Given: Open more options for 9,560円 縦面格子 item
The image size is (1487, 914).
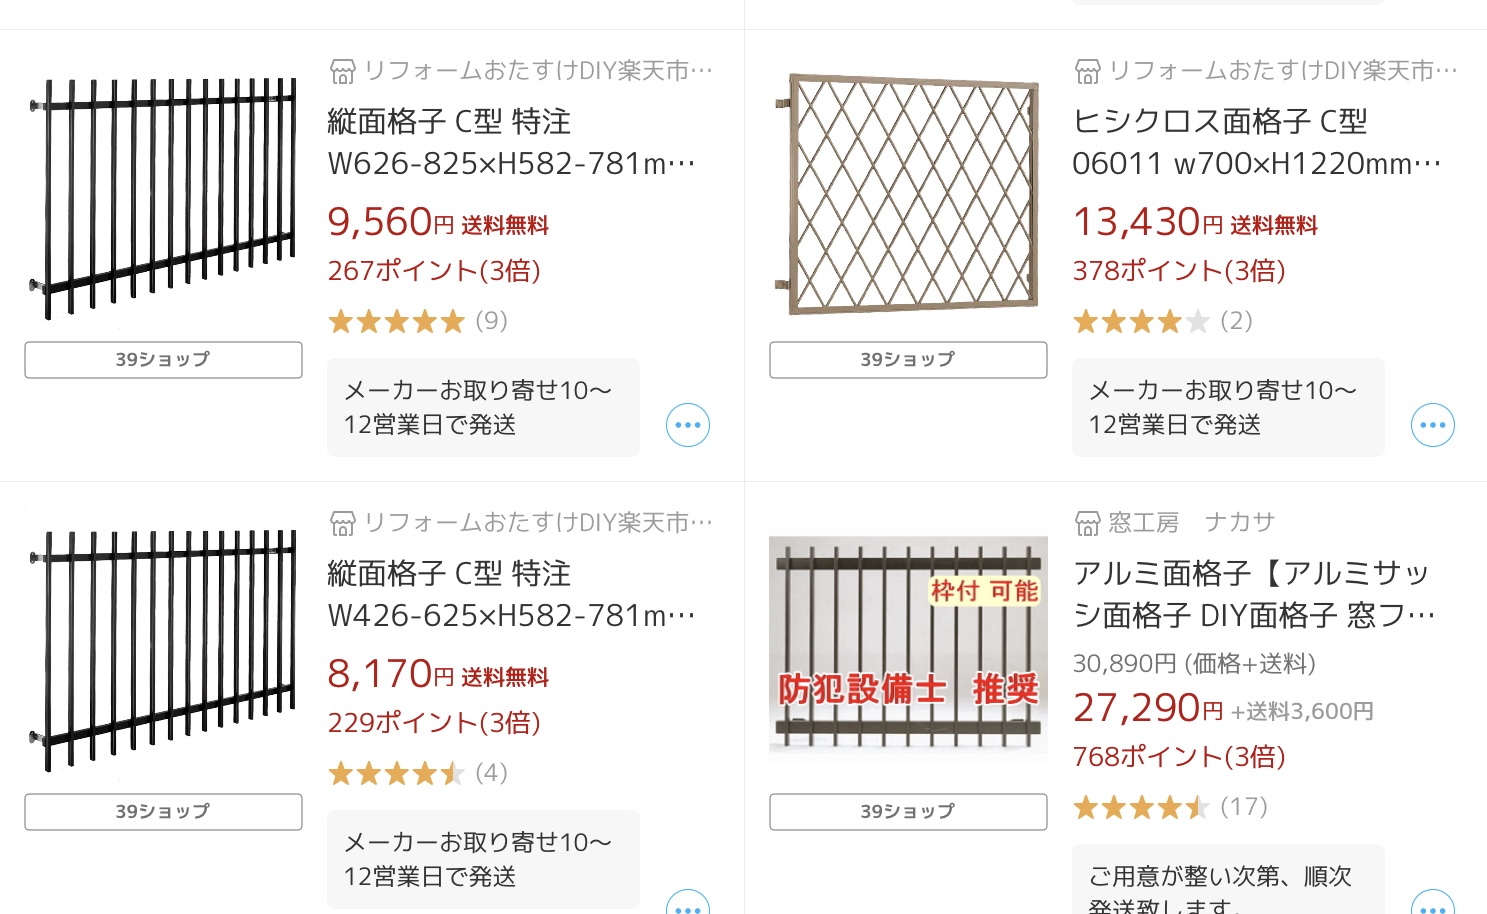Looking at the screenshot, I should tap(688, 425).
